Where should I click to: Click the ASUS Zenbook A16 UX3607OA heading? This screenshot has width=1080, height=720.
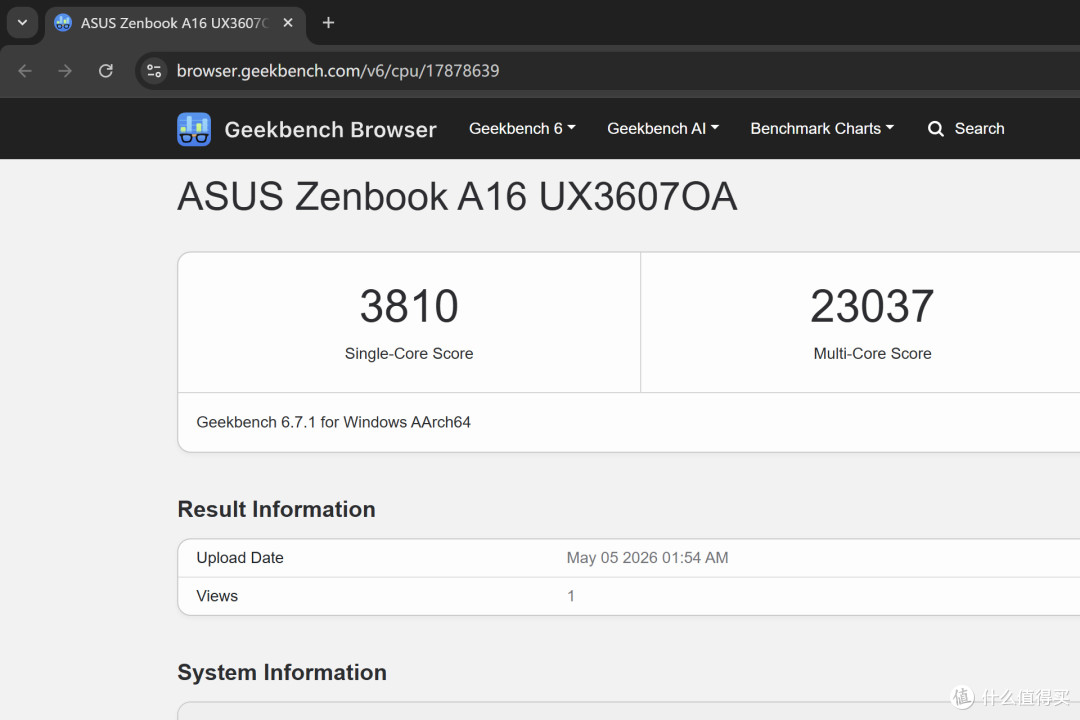(457, 196)
